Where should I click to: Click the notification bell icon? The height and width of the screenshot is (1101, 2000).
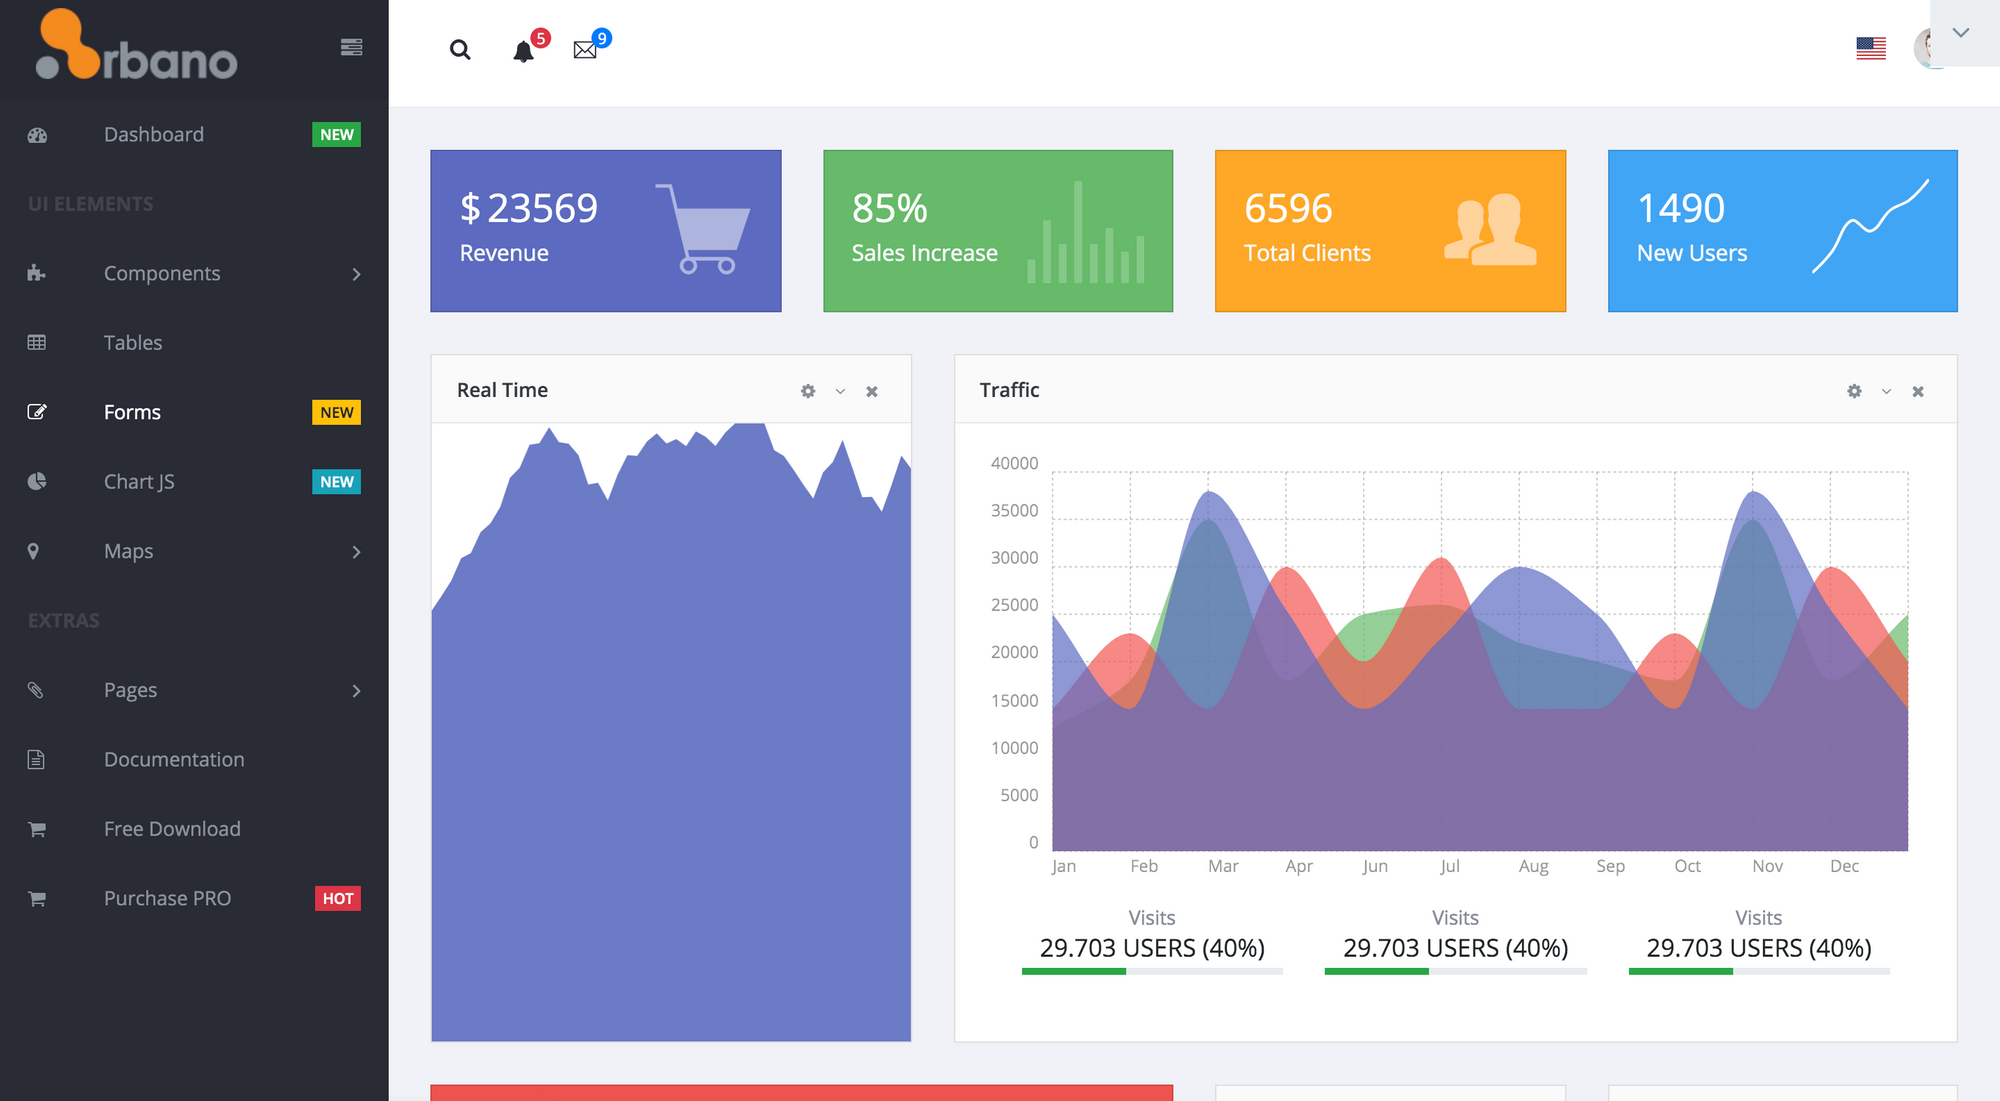click(x=523, y=50)
